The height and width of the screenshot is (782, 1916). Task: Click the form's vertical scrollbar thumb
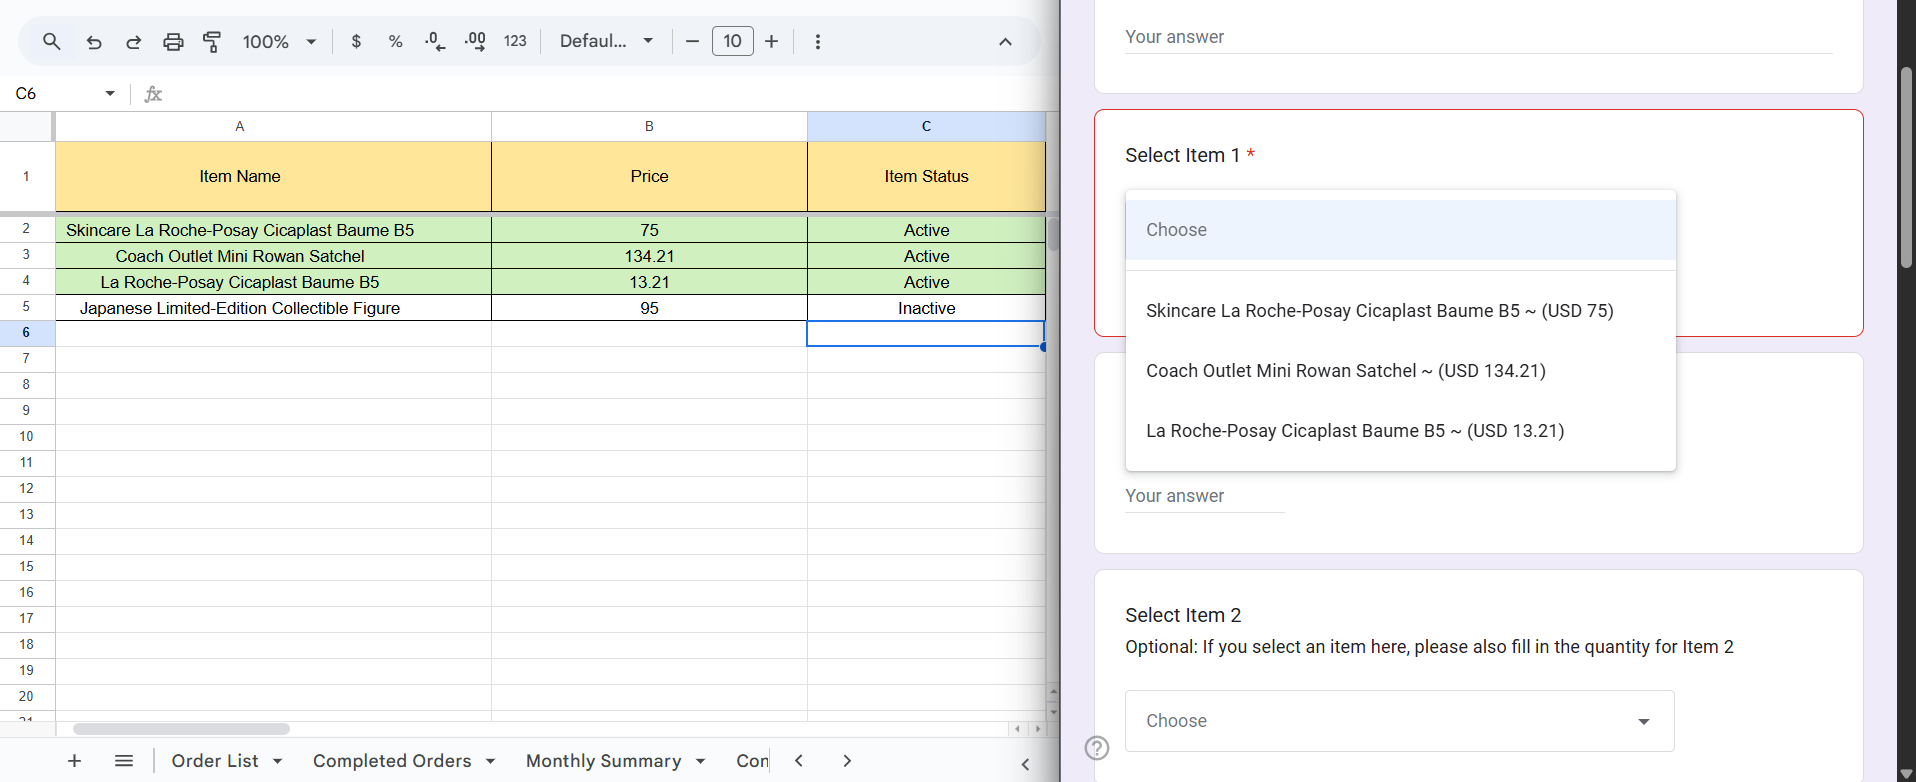(1906, 167)
